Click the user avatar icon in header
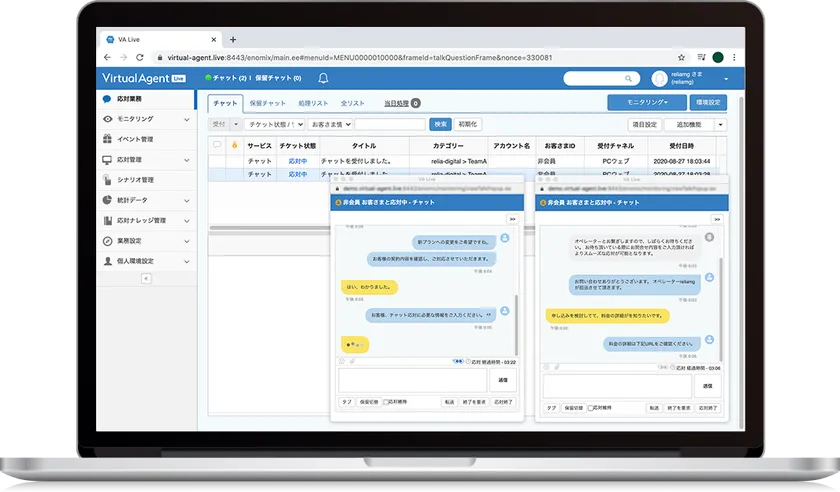Screen dimensions: 840x492 [659, 79]
